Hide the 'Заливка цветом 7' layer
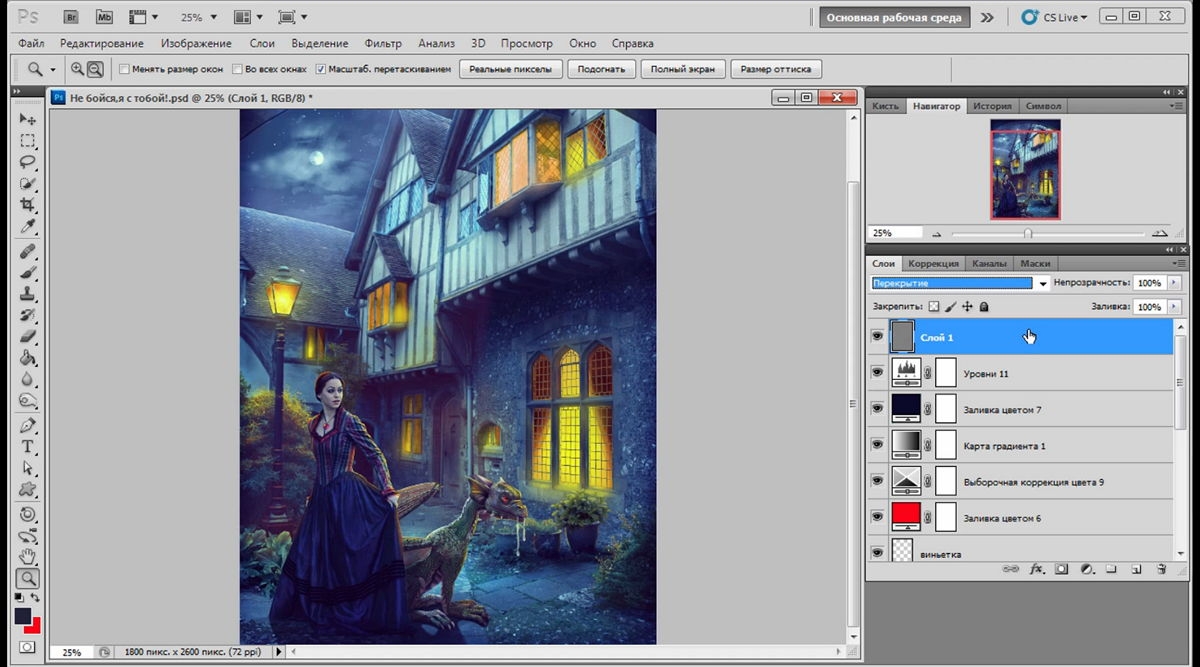Image resolution: width=1200 pixels, height=667 pixels. point(877,409)
